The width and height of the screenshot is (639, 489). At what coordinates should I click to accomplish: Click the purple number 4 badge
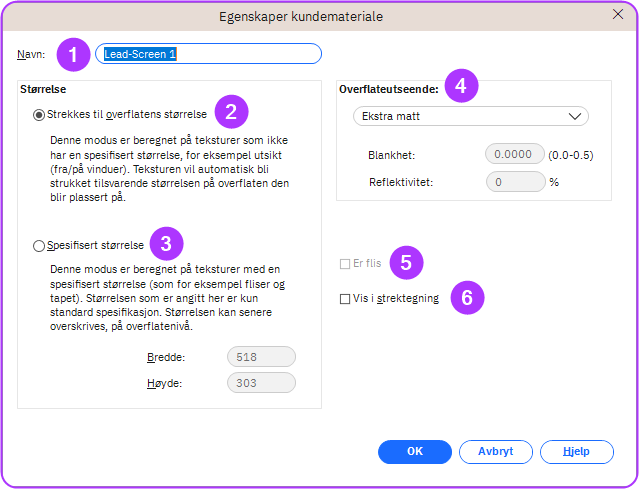(460, 86)
